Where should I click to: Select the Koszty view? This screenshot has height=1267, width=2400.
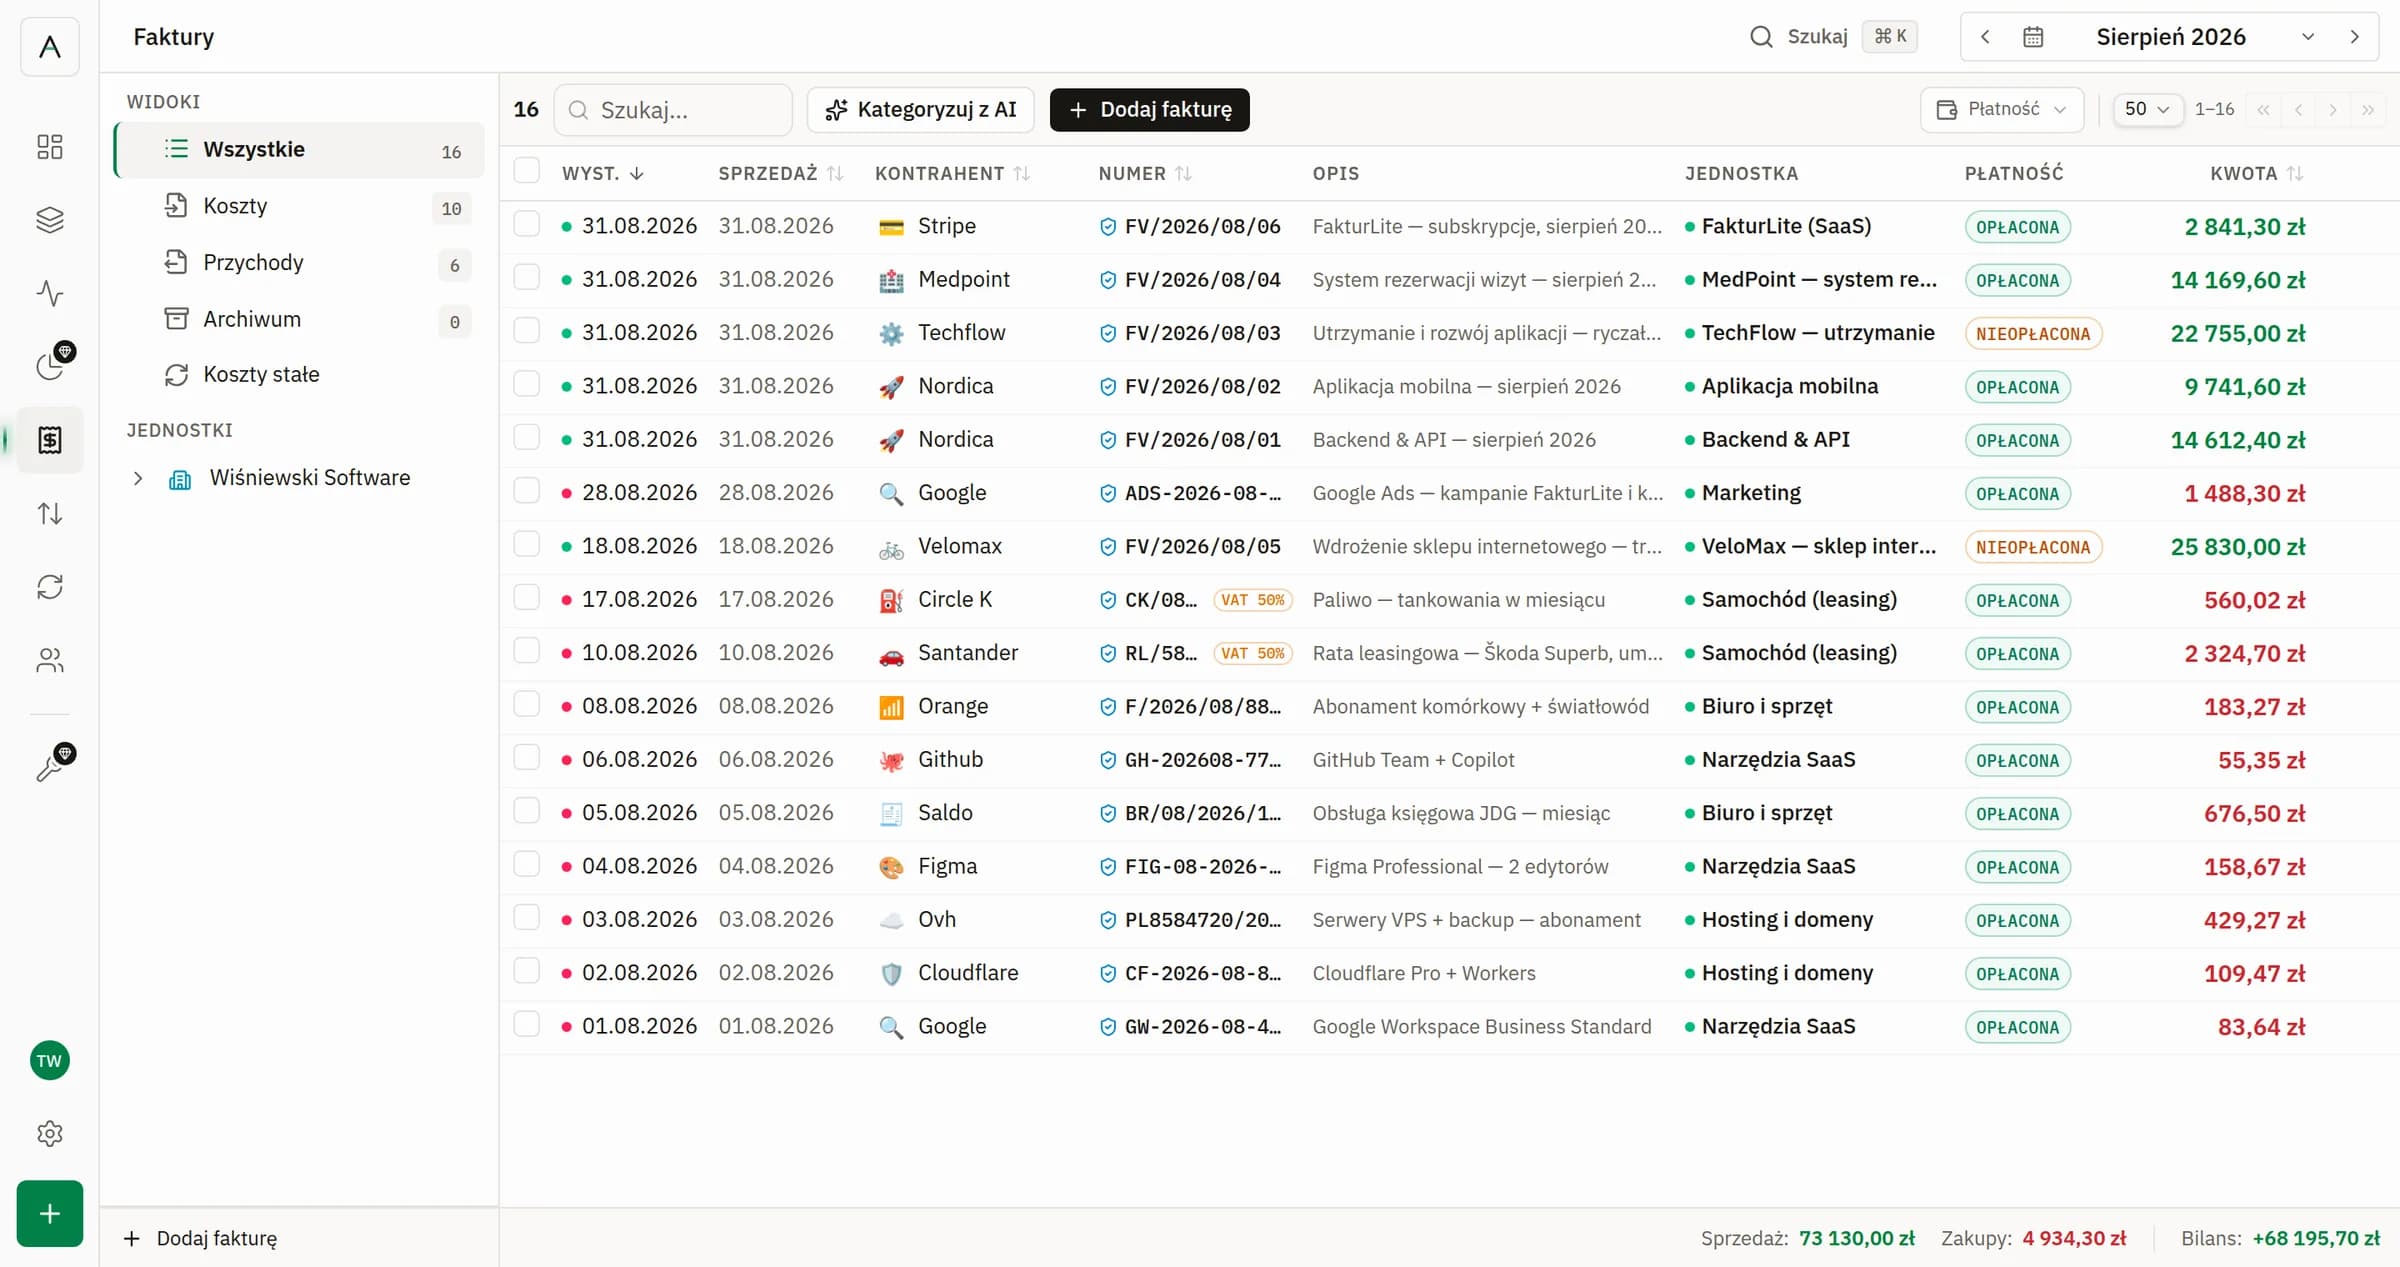pos(300,207)
